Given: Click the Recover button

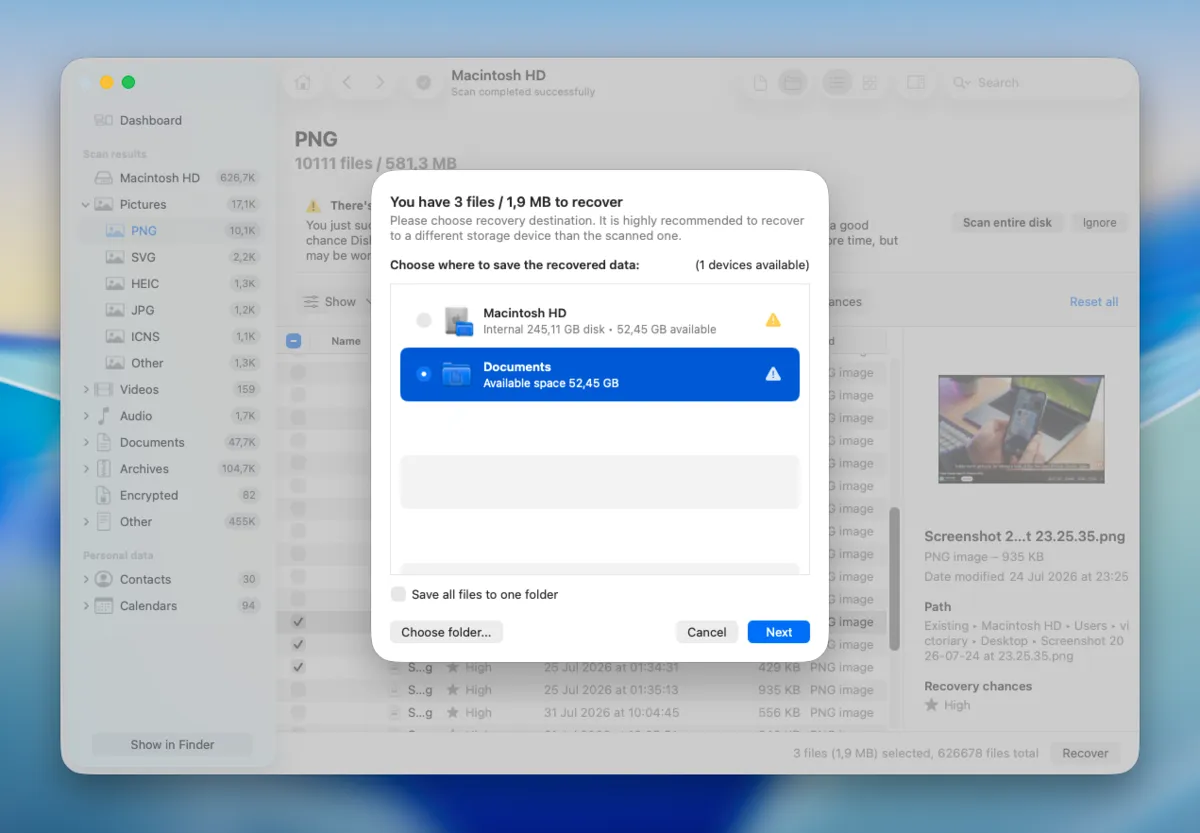Looking at the screenshot, I should click(1085, 754).
